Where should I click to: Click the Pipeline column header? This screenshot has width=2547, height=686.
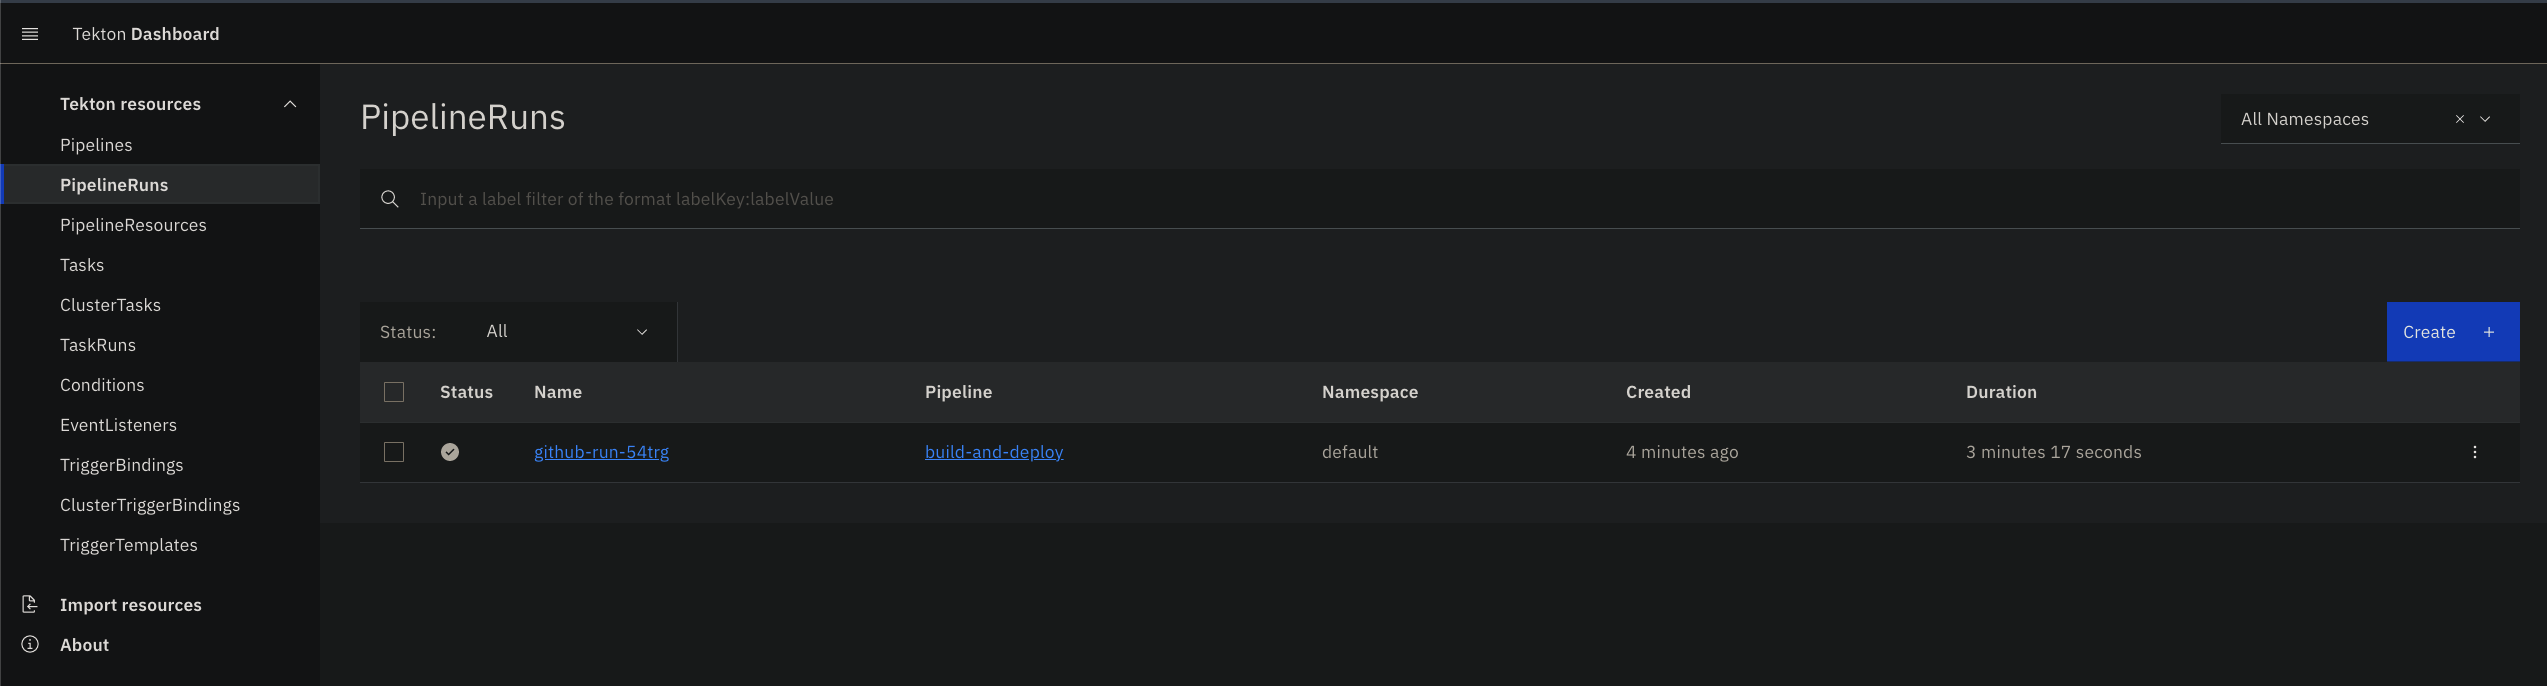coord(959,392)
